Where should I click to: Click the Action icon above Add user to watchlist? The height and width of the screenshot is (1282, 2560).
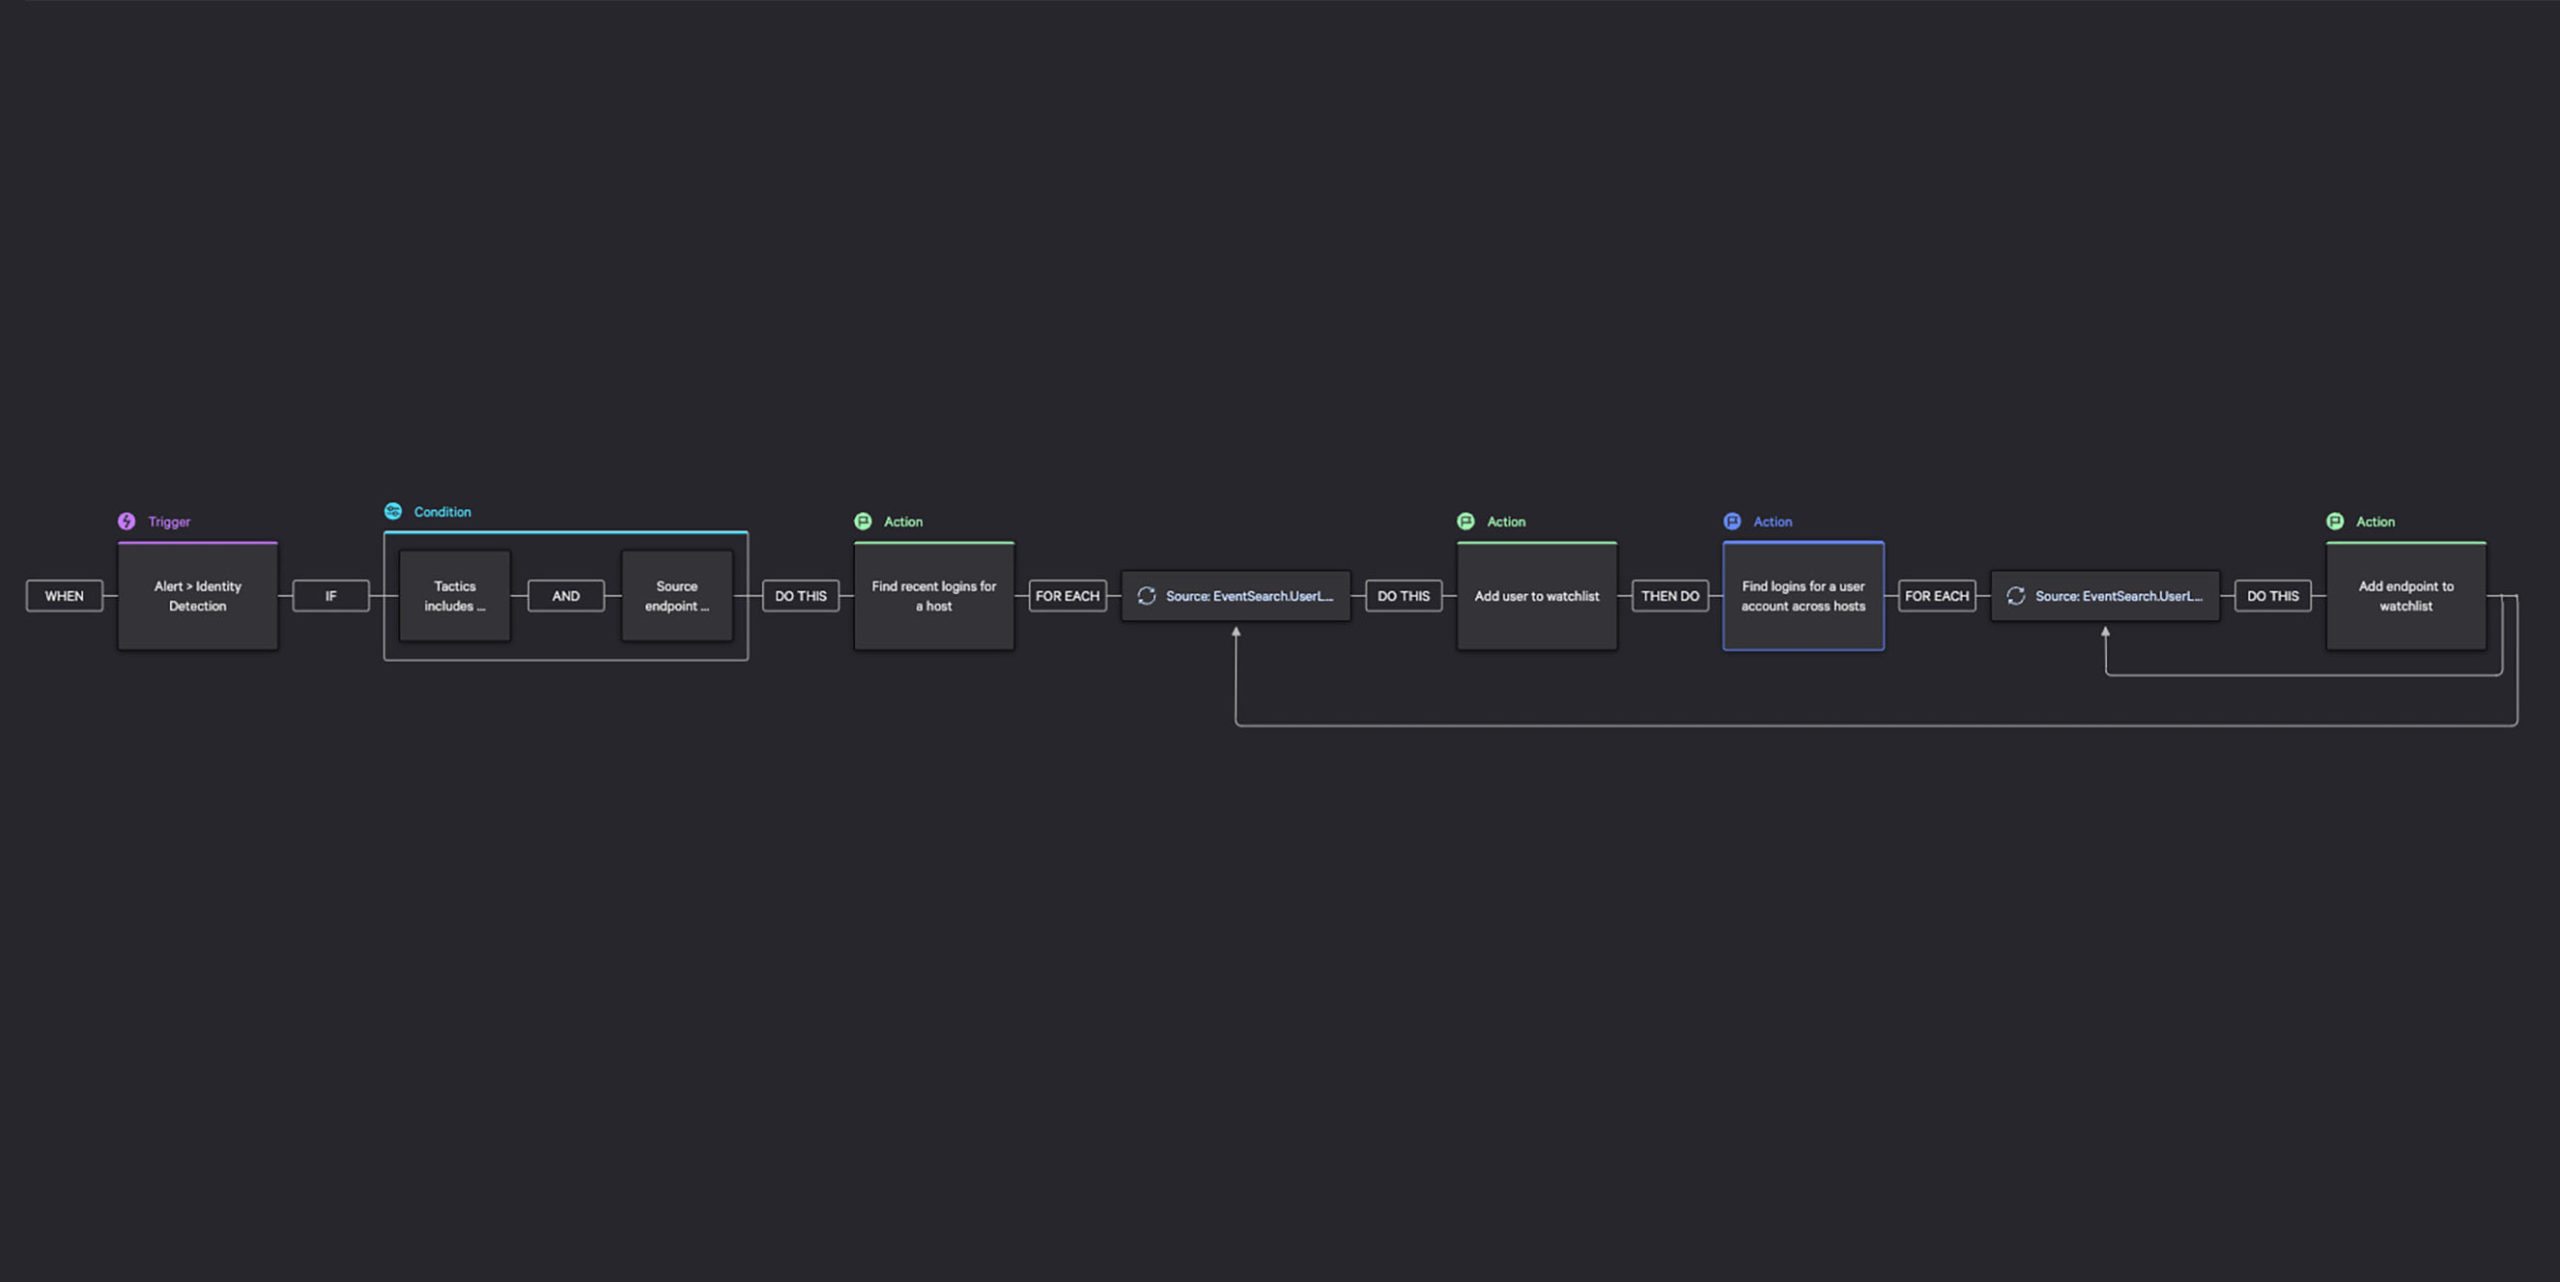pos(1466,521)
